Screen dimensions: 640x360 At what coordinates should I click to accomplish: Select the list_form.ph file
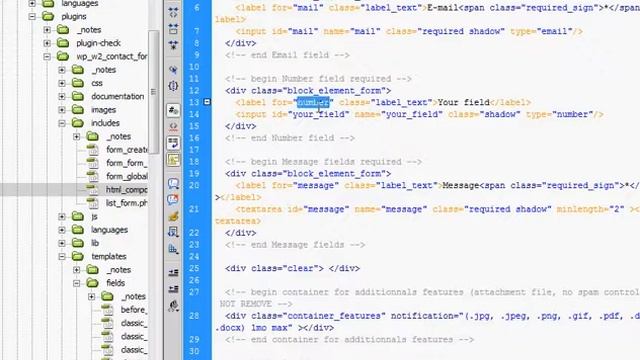click(127, 203)
